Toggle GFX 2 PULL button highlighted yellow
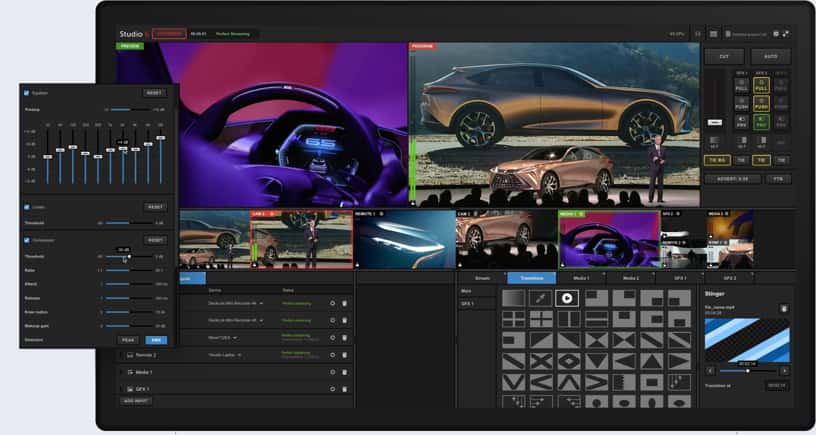The height and width of the screenshot is (435, 816). 761,86
